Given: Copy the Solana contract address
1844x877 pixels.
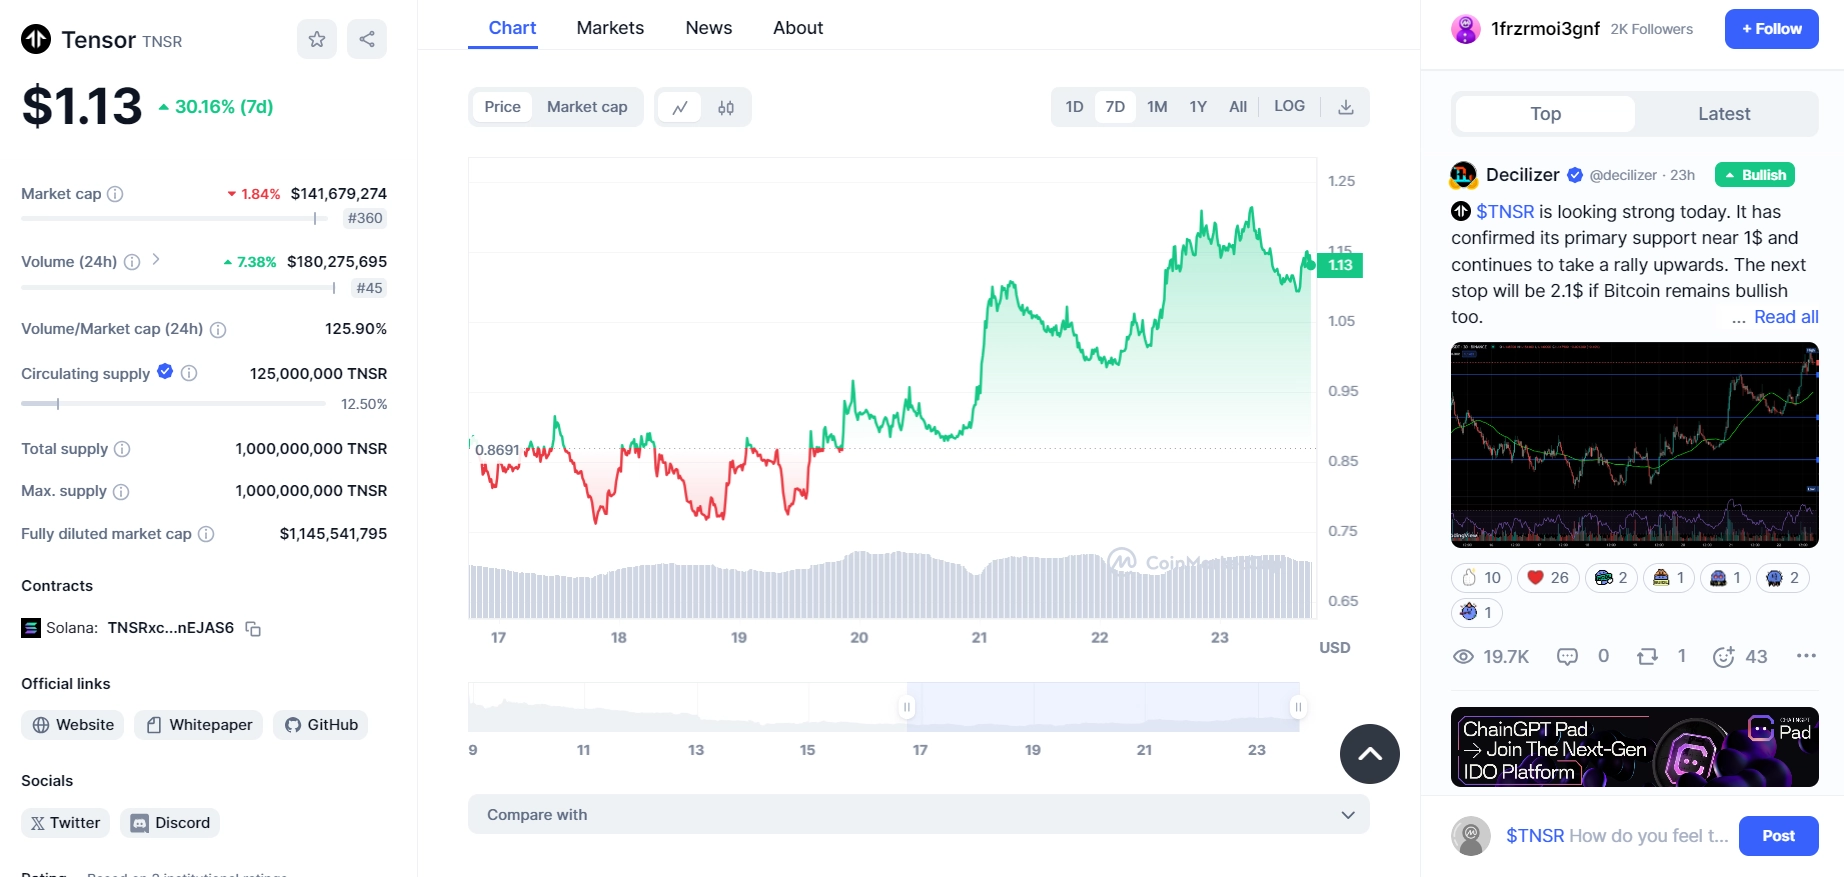Looking at the screenshot, I should 253,629.
